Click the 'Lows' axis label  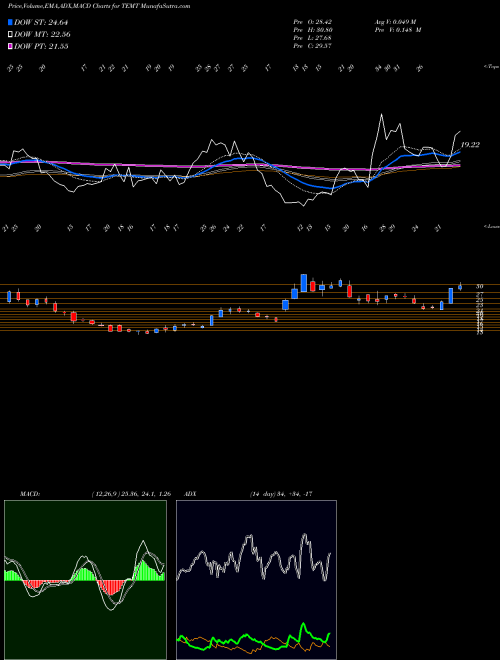[x=492, y=226]
